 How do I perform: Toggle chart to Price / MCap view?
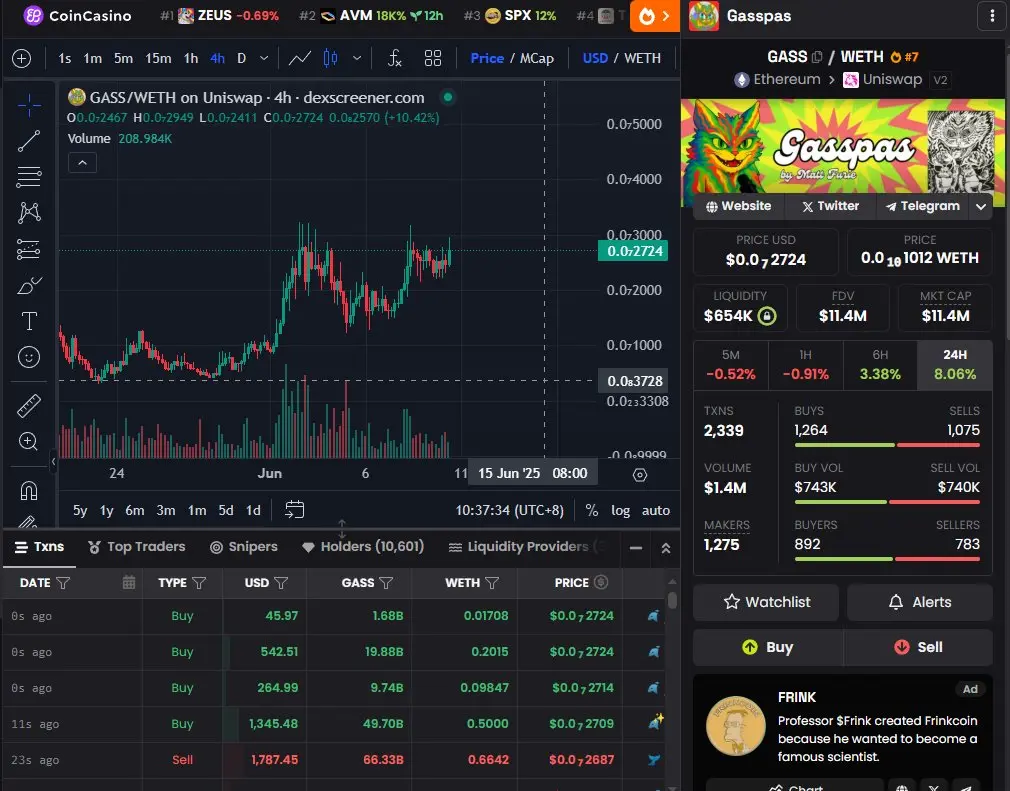[511, 59]
